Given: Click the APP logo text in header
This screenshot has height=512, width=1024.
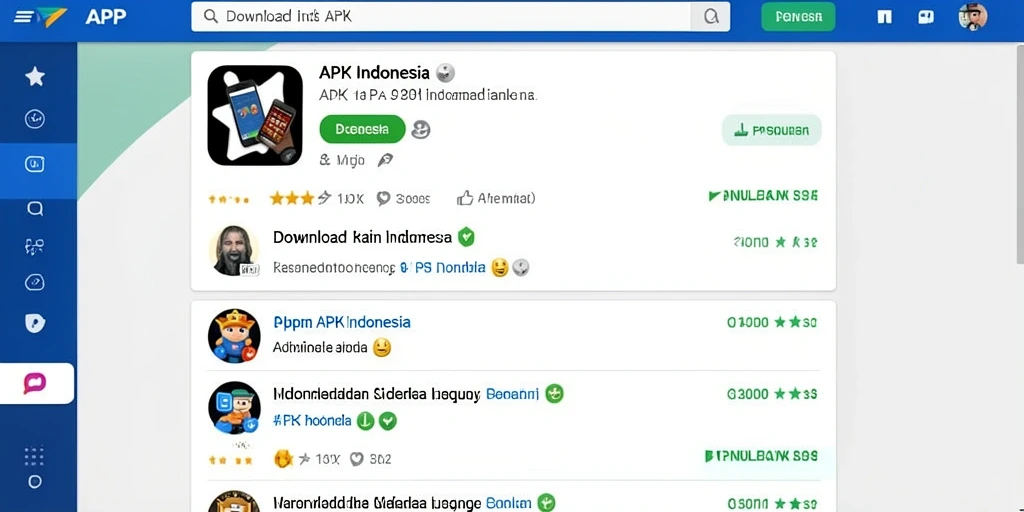Looking at the screenshot, I should 106,16.
